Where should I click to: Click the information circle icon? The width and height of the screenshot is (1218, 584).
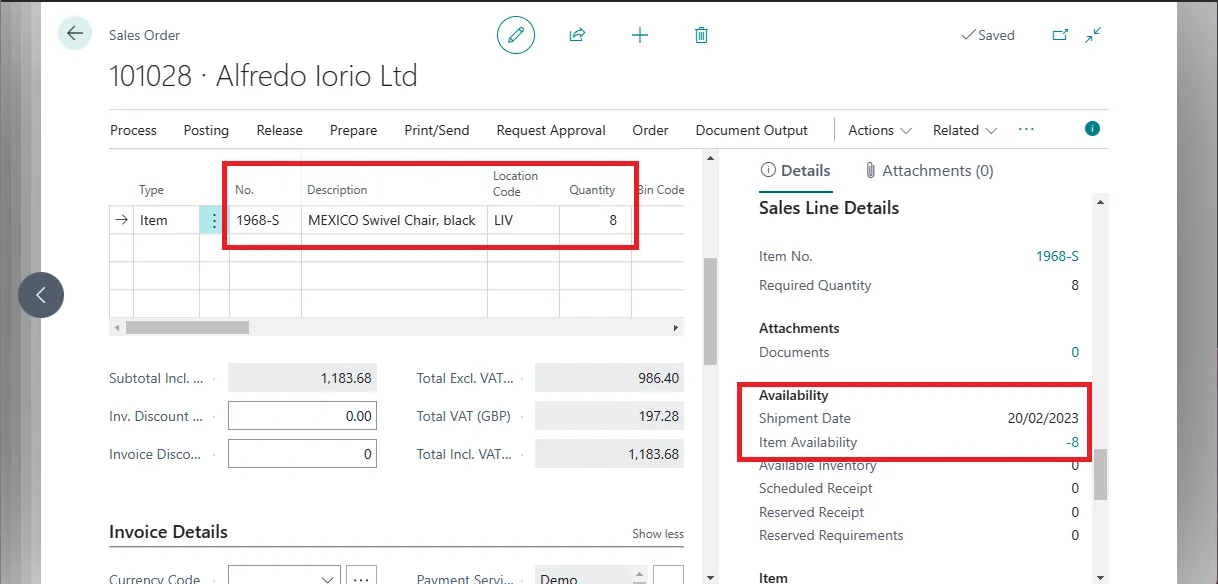(1092, 129)
